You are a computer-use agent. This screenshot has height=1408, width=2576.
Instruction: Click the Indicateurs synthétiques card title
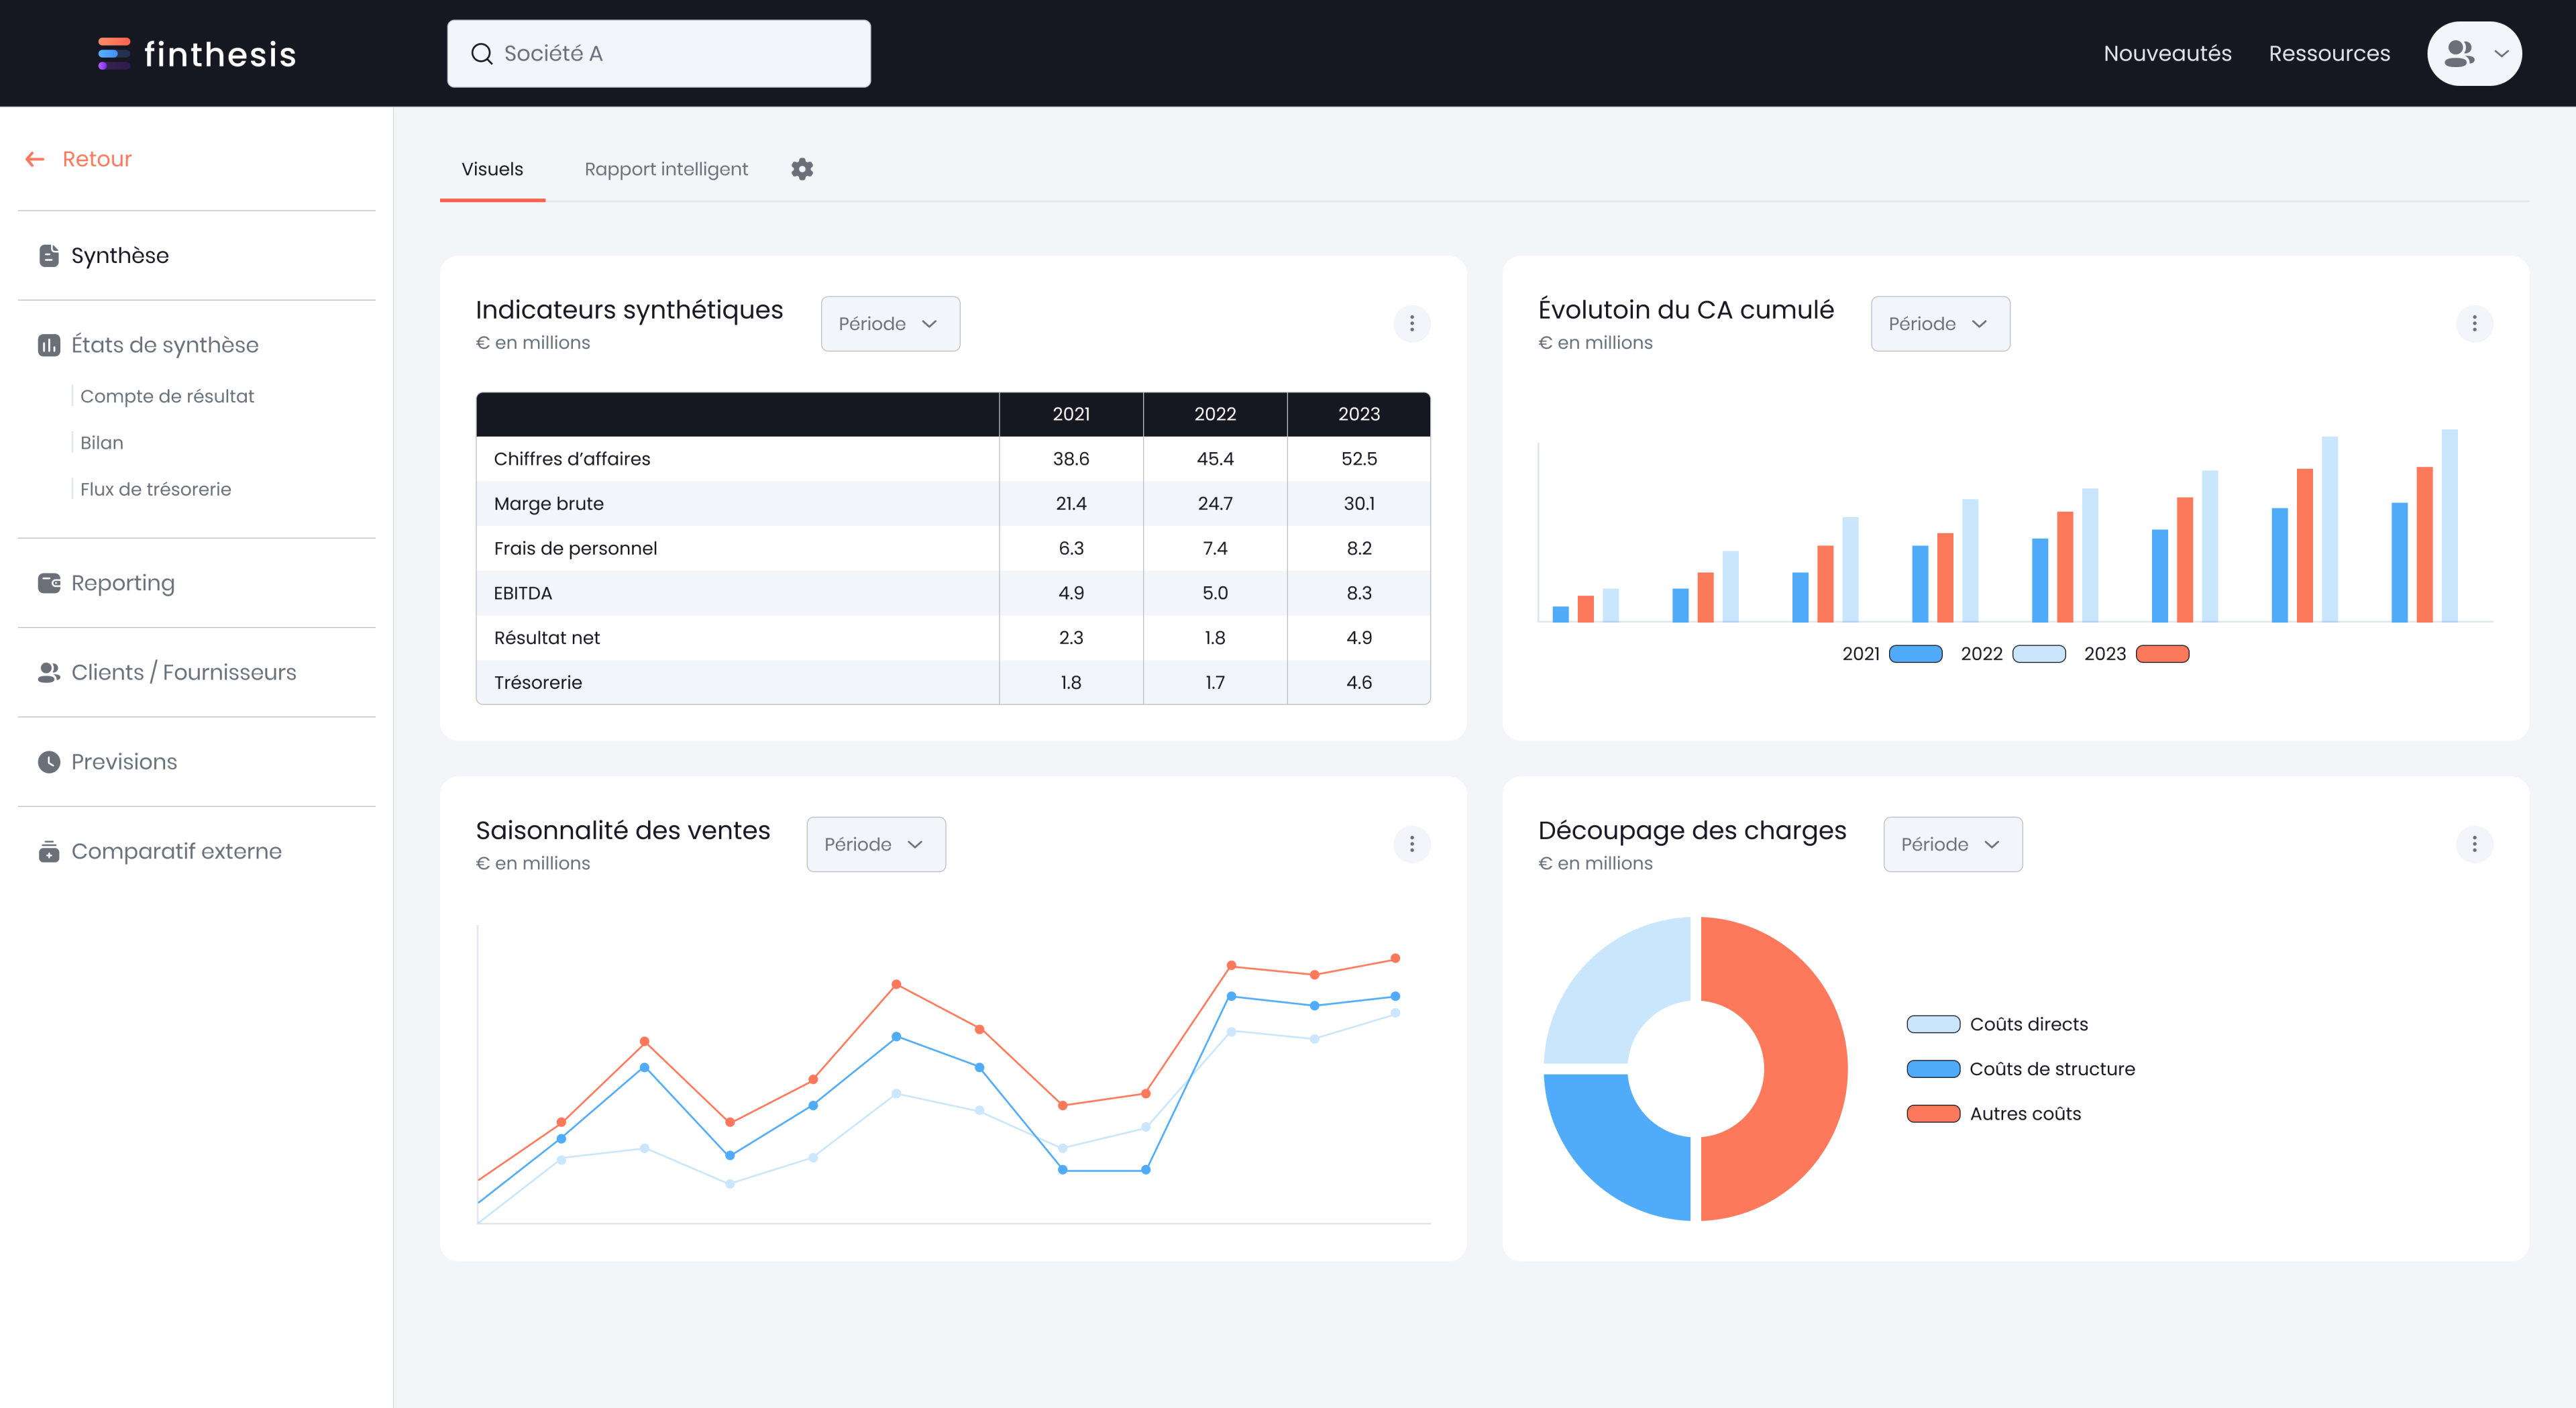pos(629,310)
